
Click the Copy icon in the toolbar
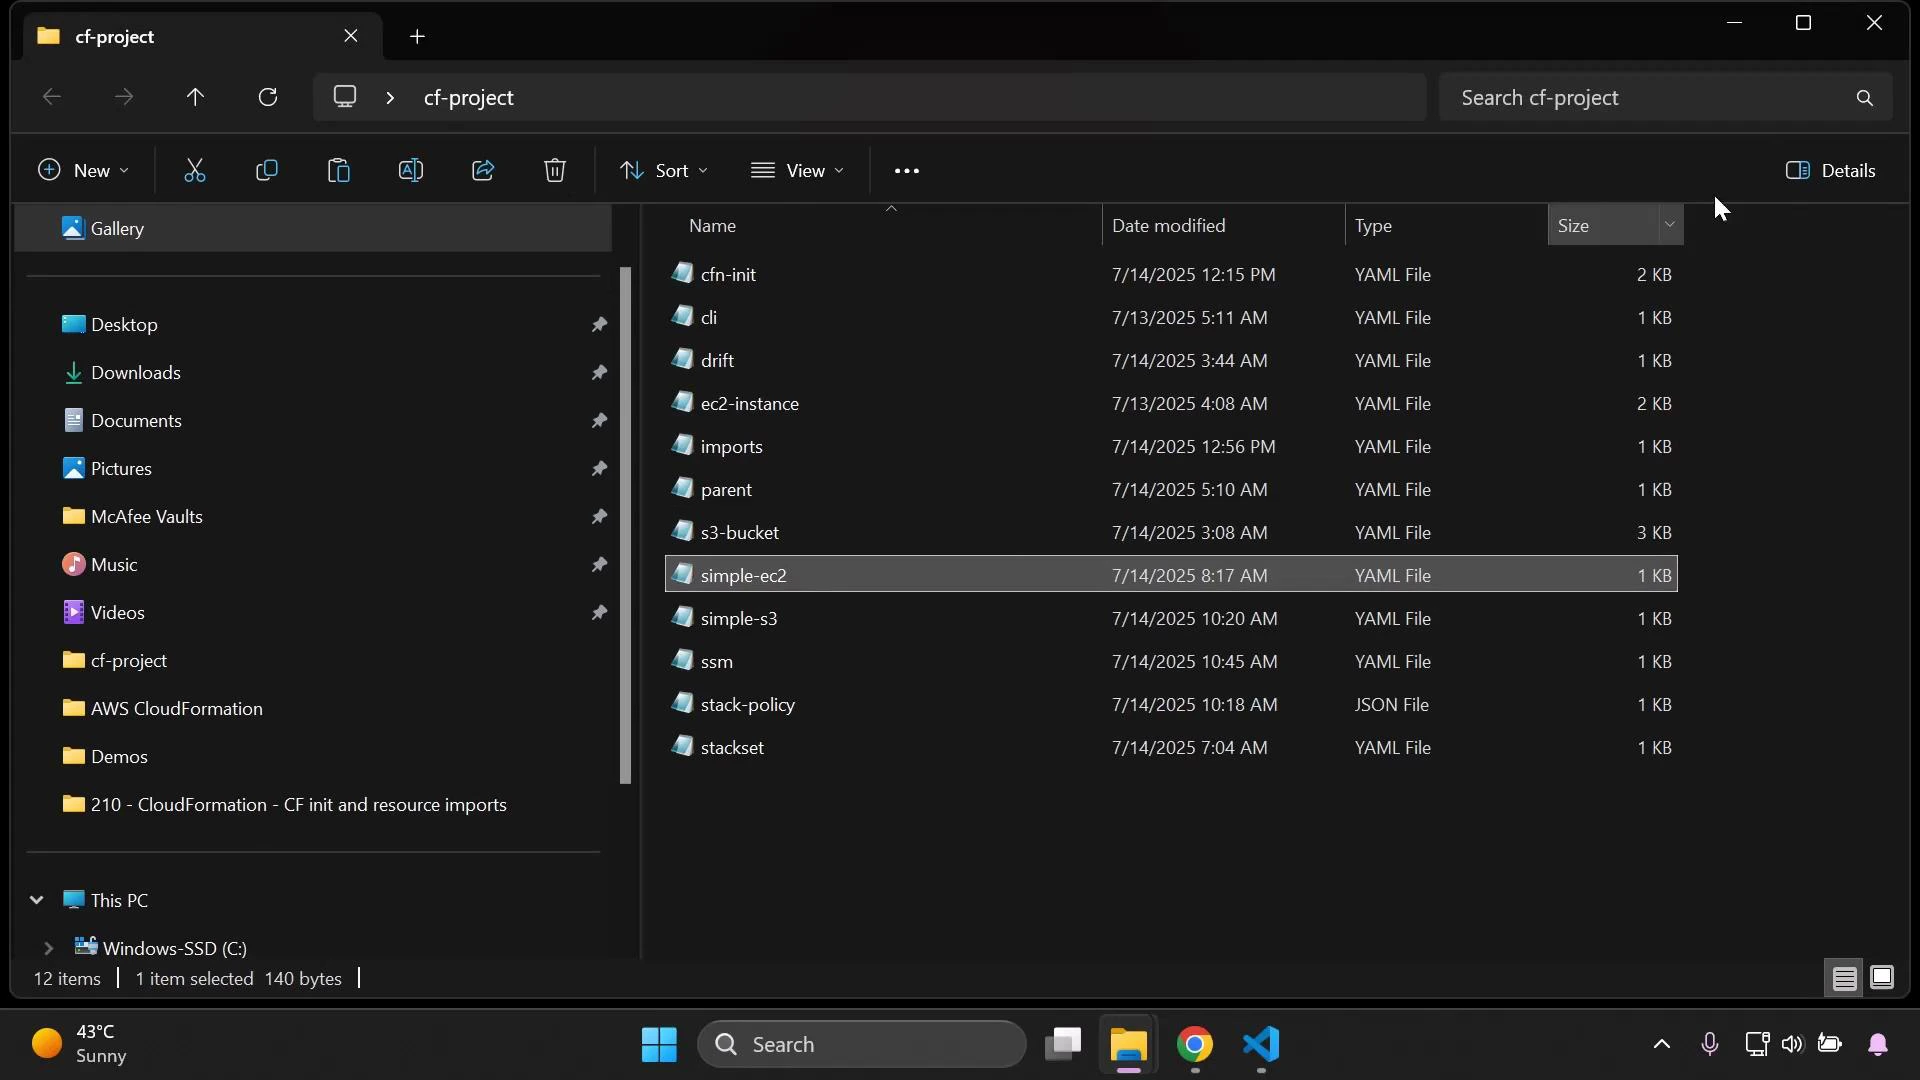(x=267, y=170)
